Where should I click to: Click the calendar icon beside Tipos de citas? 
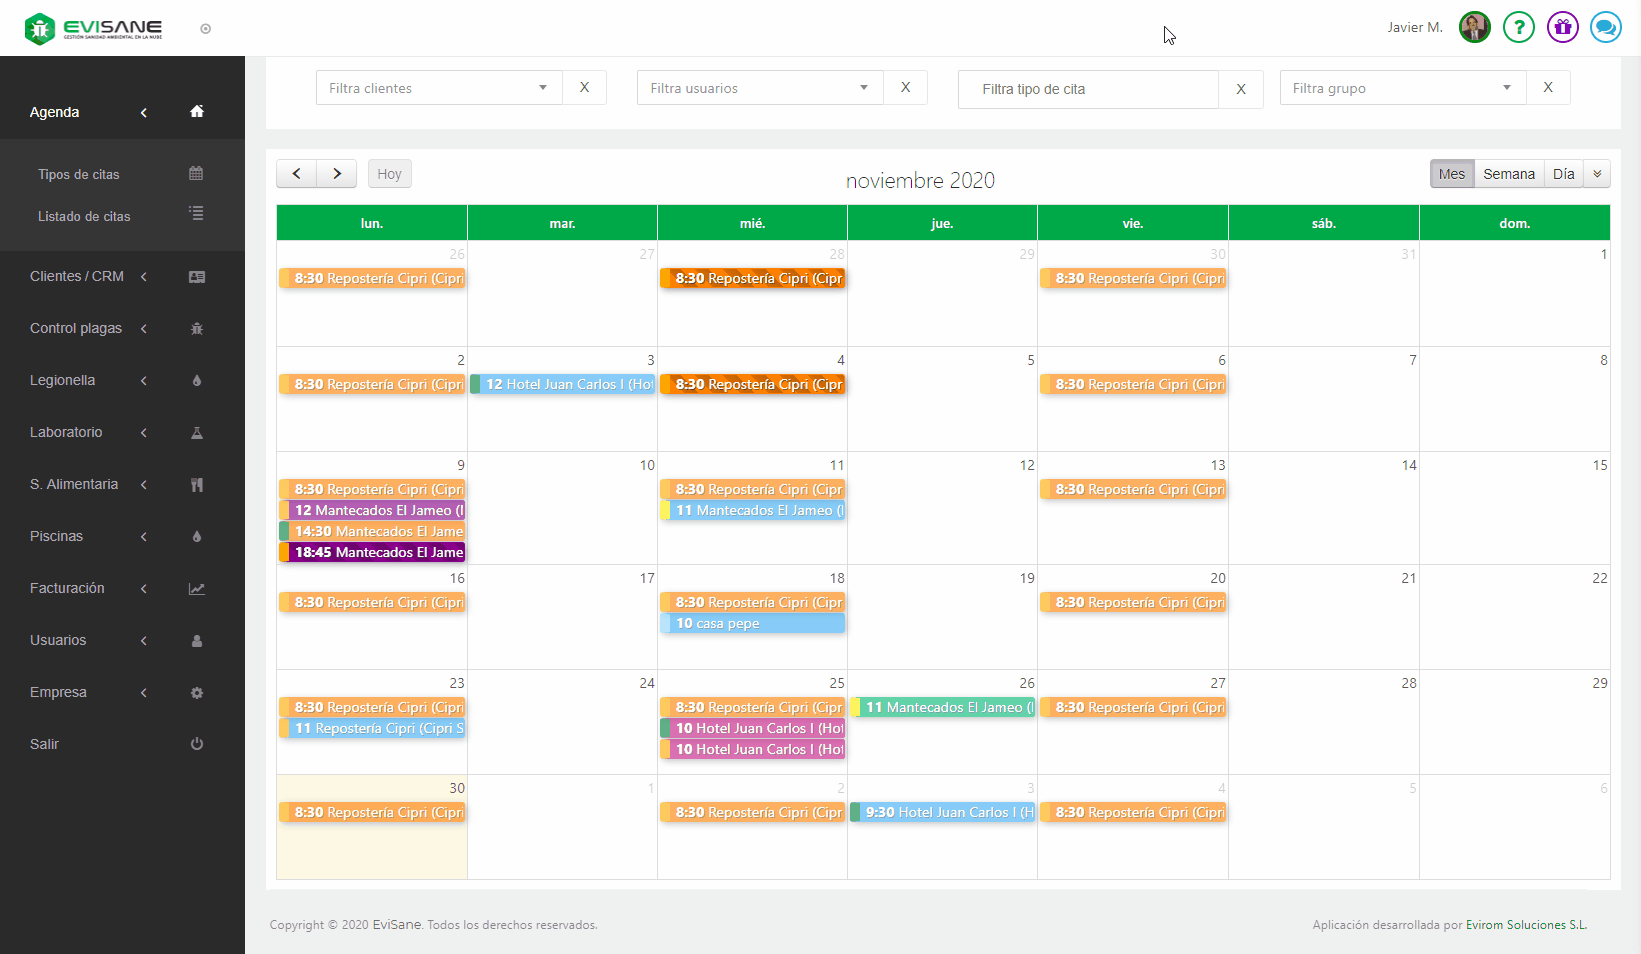point(196,174)
